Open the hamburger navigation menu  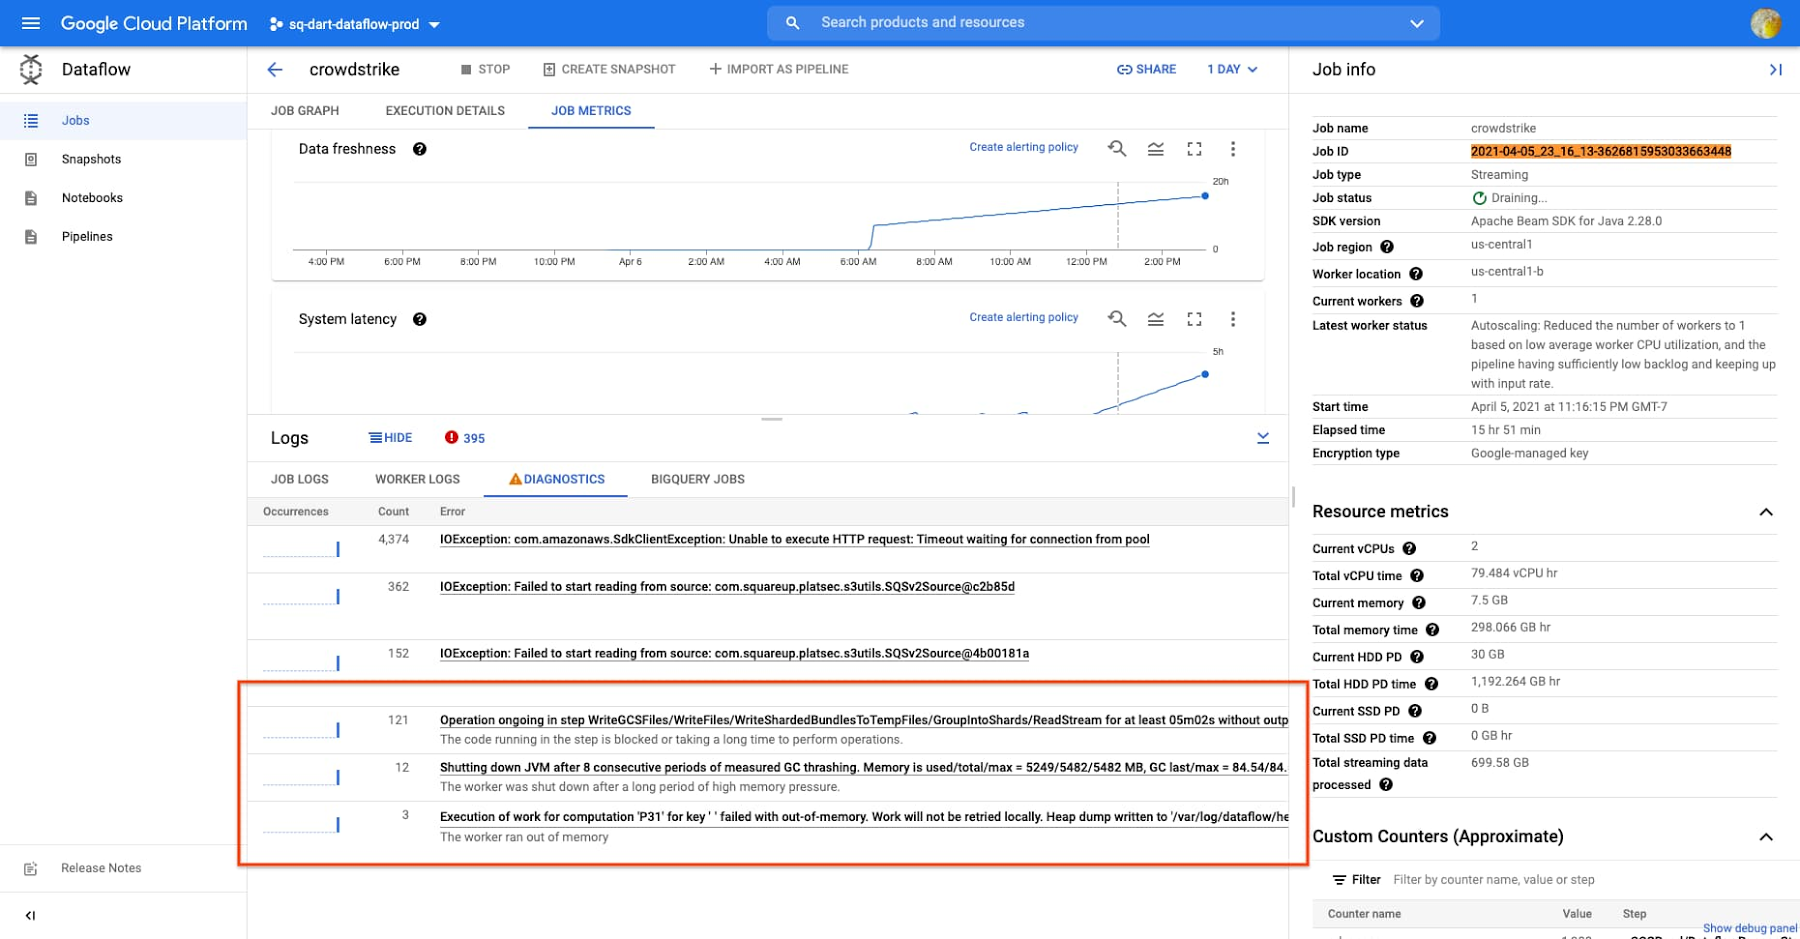[30, 23]
